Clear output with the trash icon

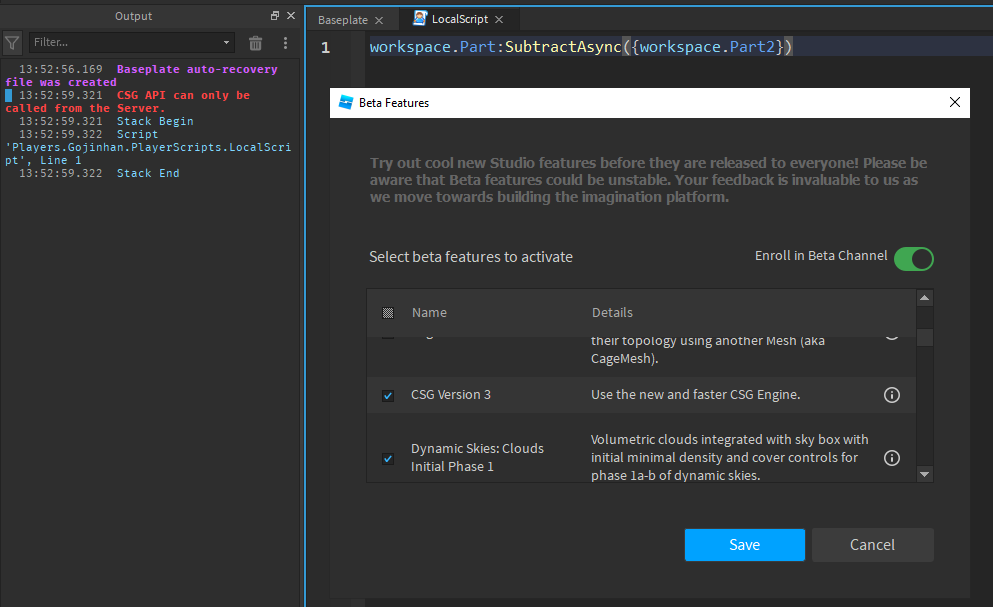pos(256,43)
